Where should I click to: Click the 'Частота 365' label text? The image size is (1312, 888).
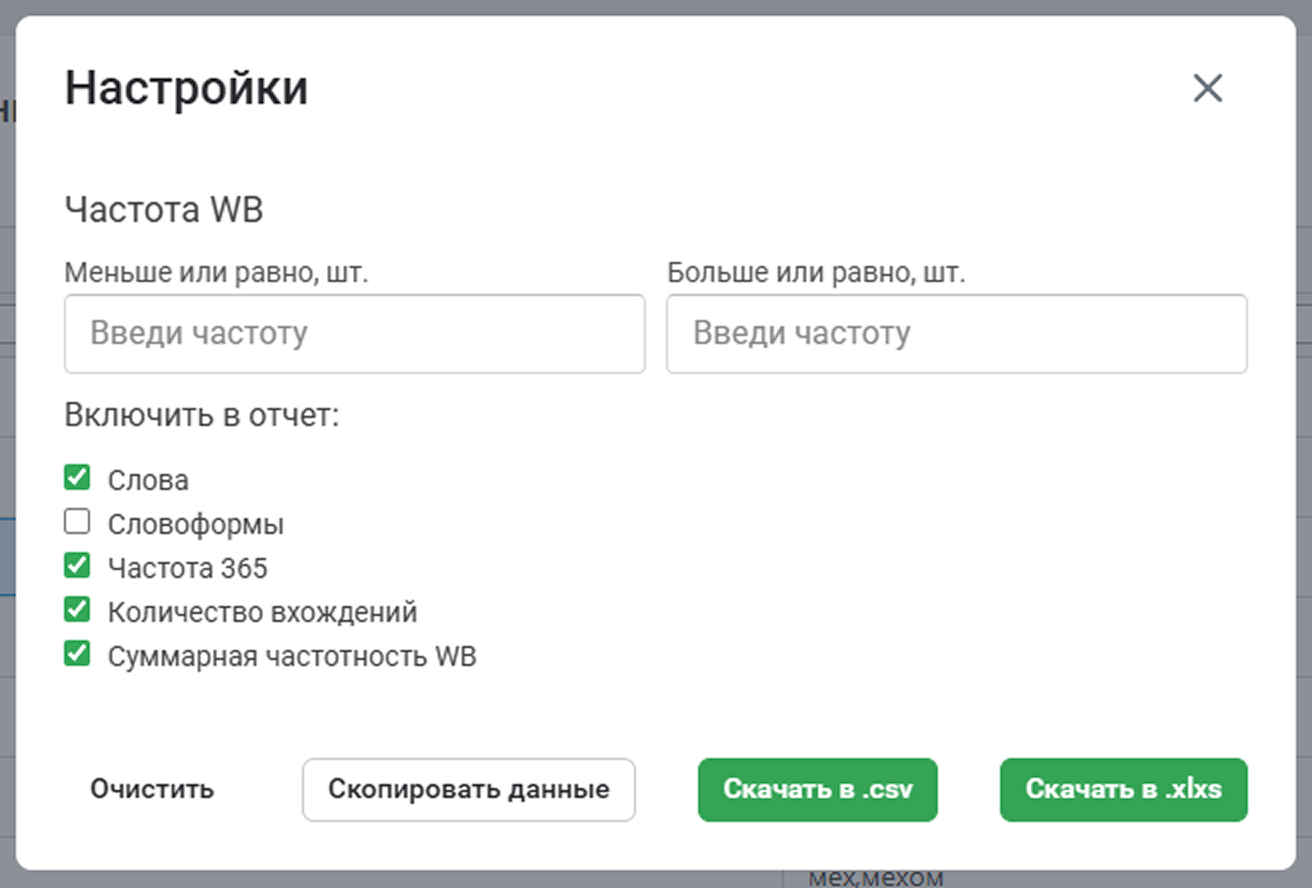(x=188, y=569)
